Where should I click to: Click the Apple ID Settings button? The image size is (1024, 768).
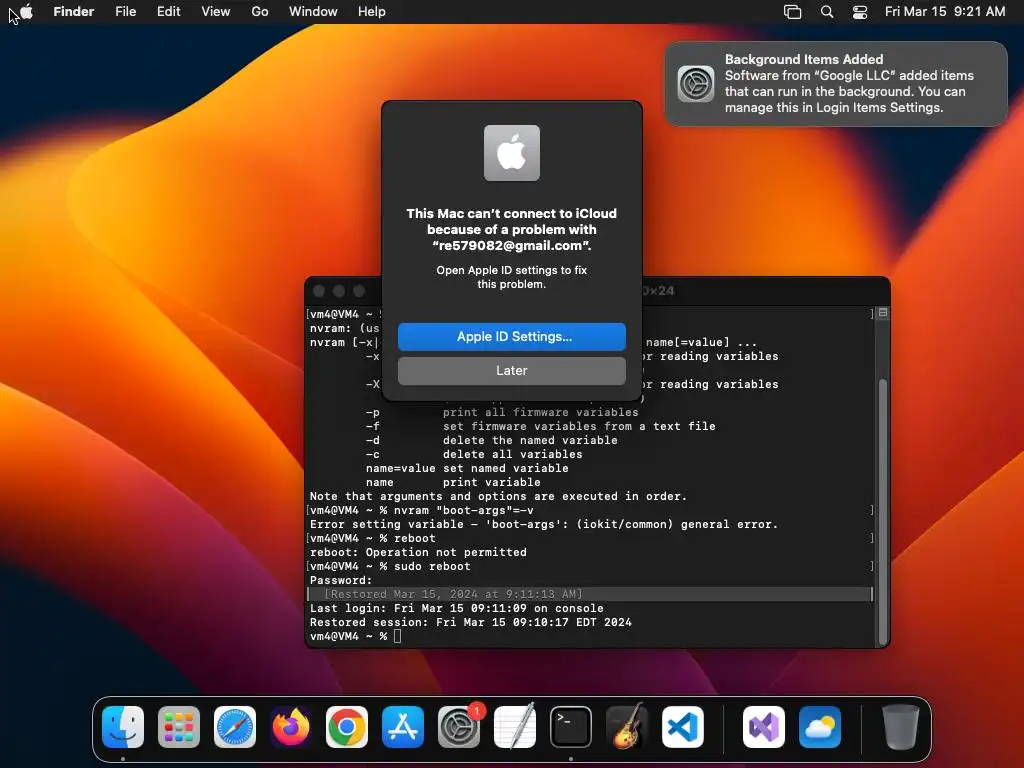512,337
